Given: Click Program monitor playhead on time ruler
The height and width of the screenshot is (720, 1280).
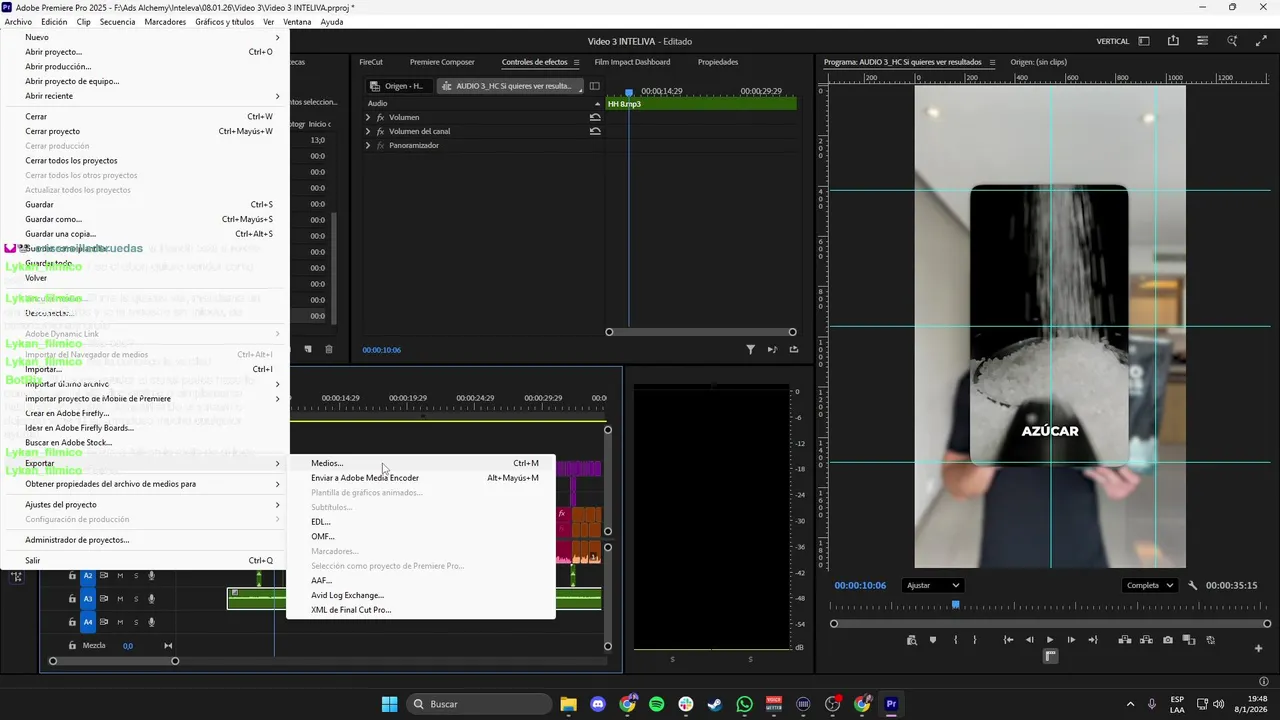Looking at the screenshot, I should coord(955,605).
